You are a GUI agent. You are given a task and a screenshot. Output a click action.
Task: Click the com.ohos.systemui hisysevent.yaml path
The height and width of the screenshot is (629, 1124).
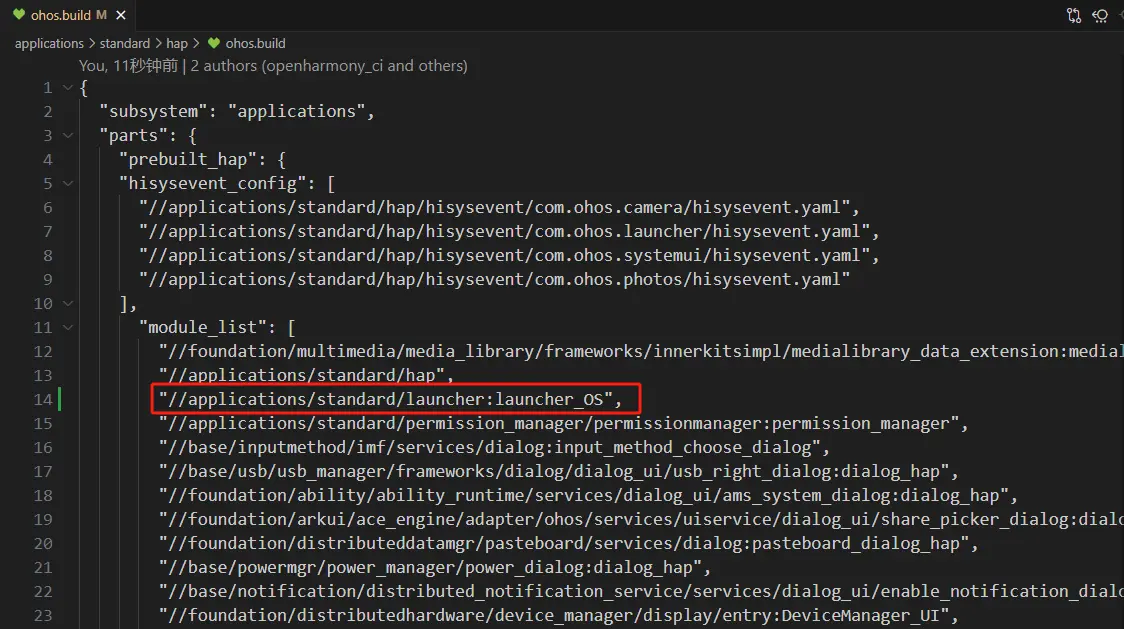coord(505,256)
